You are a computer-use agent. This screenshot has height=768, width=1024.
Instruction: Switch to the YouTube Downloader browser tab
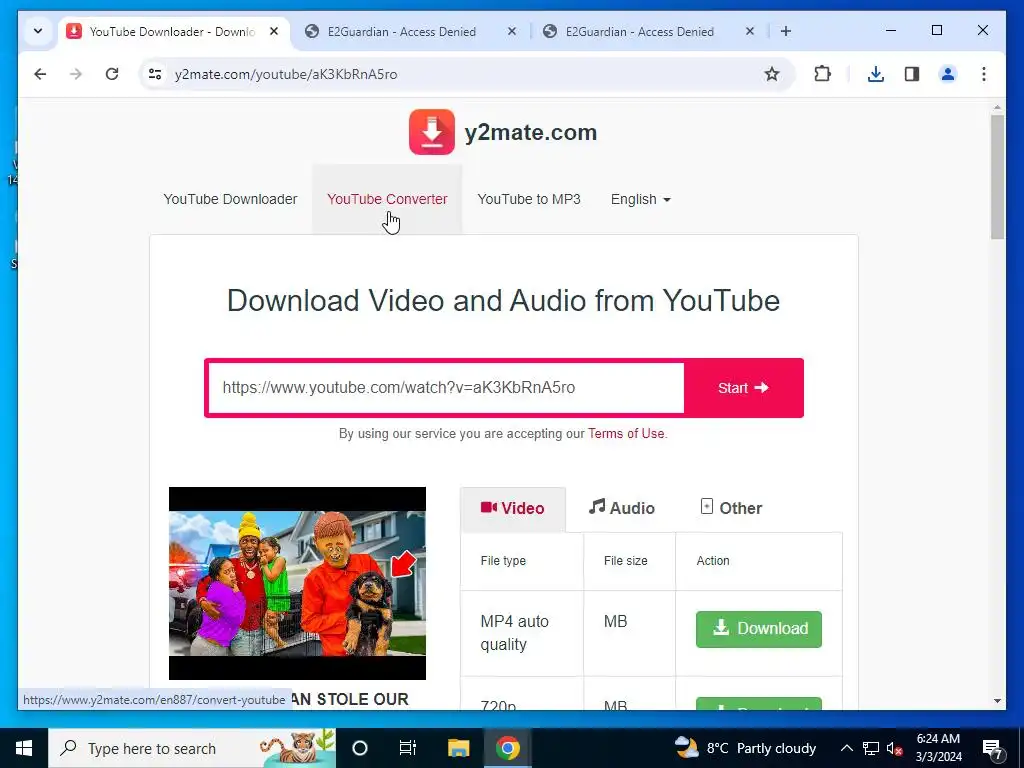coord(173,31)
